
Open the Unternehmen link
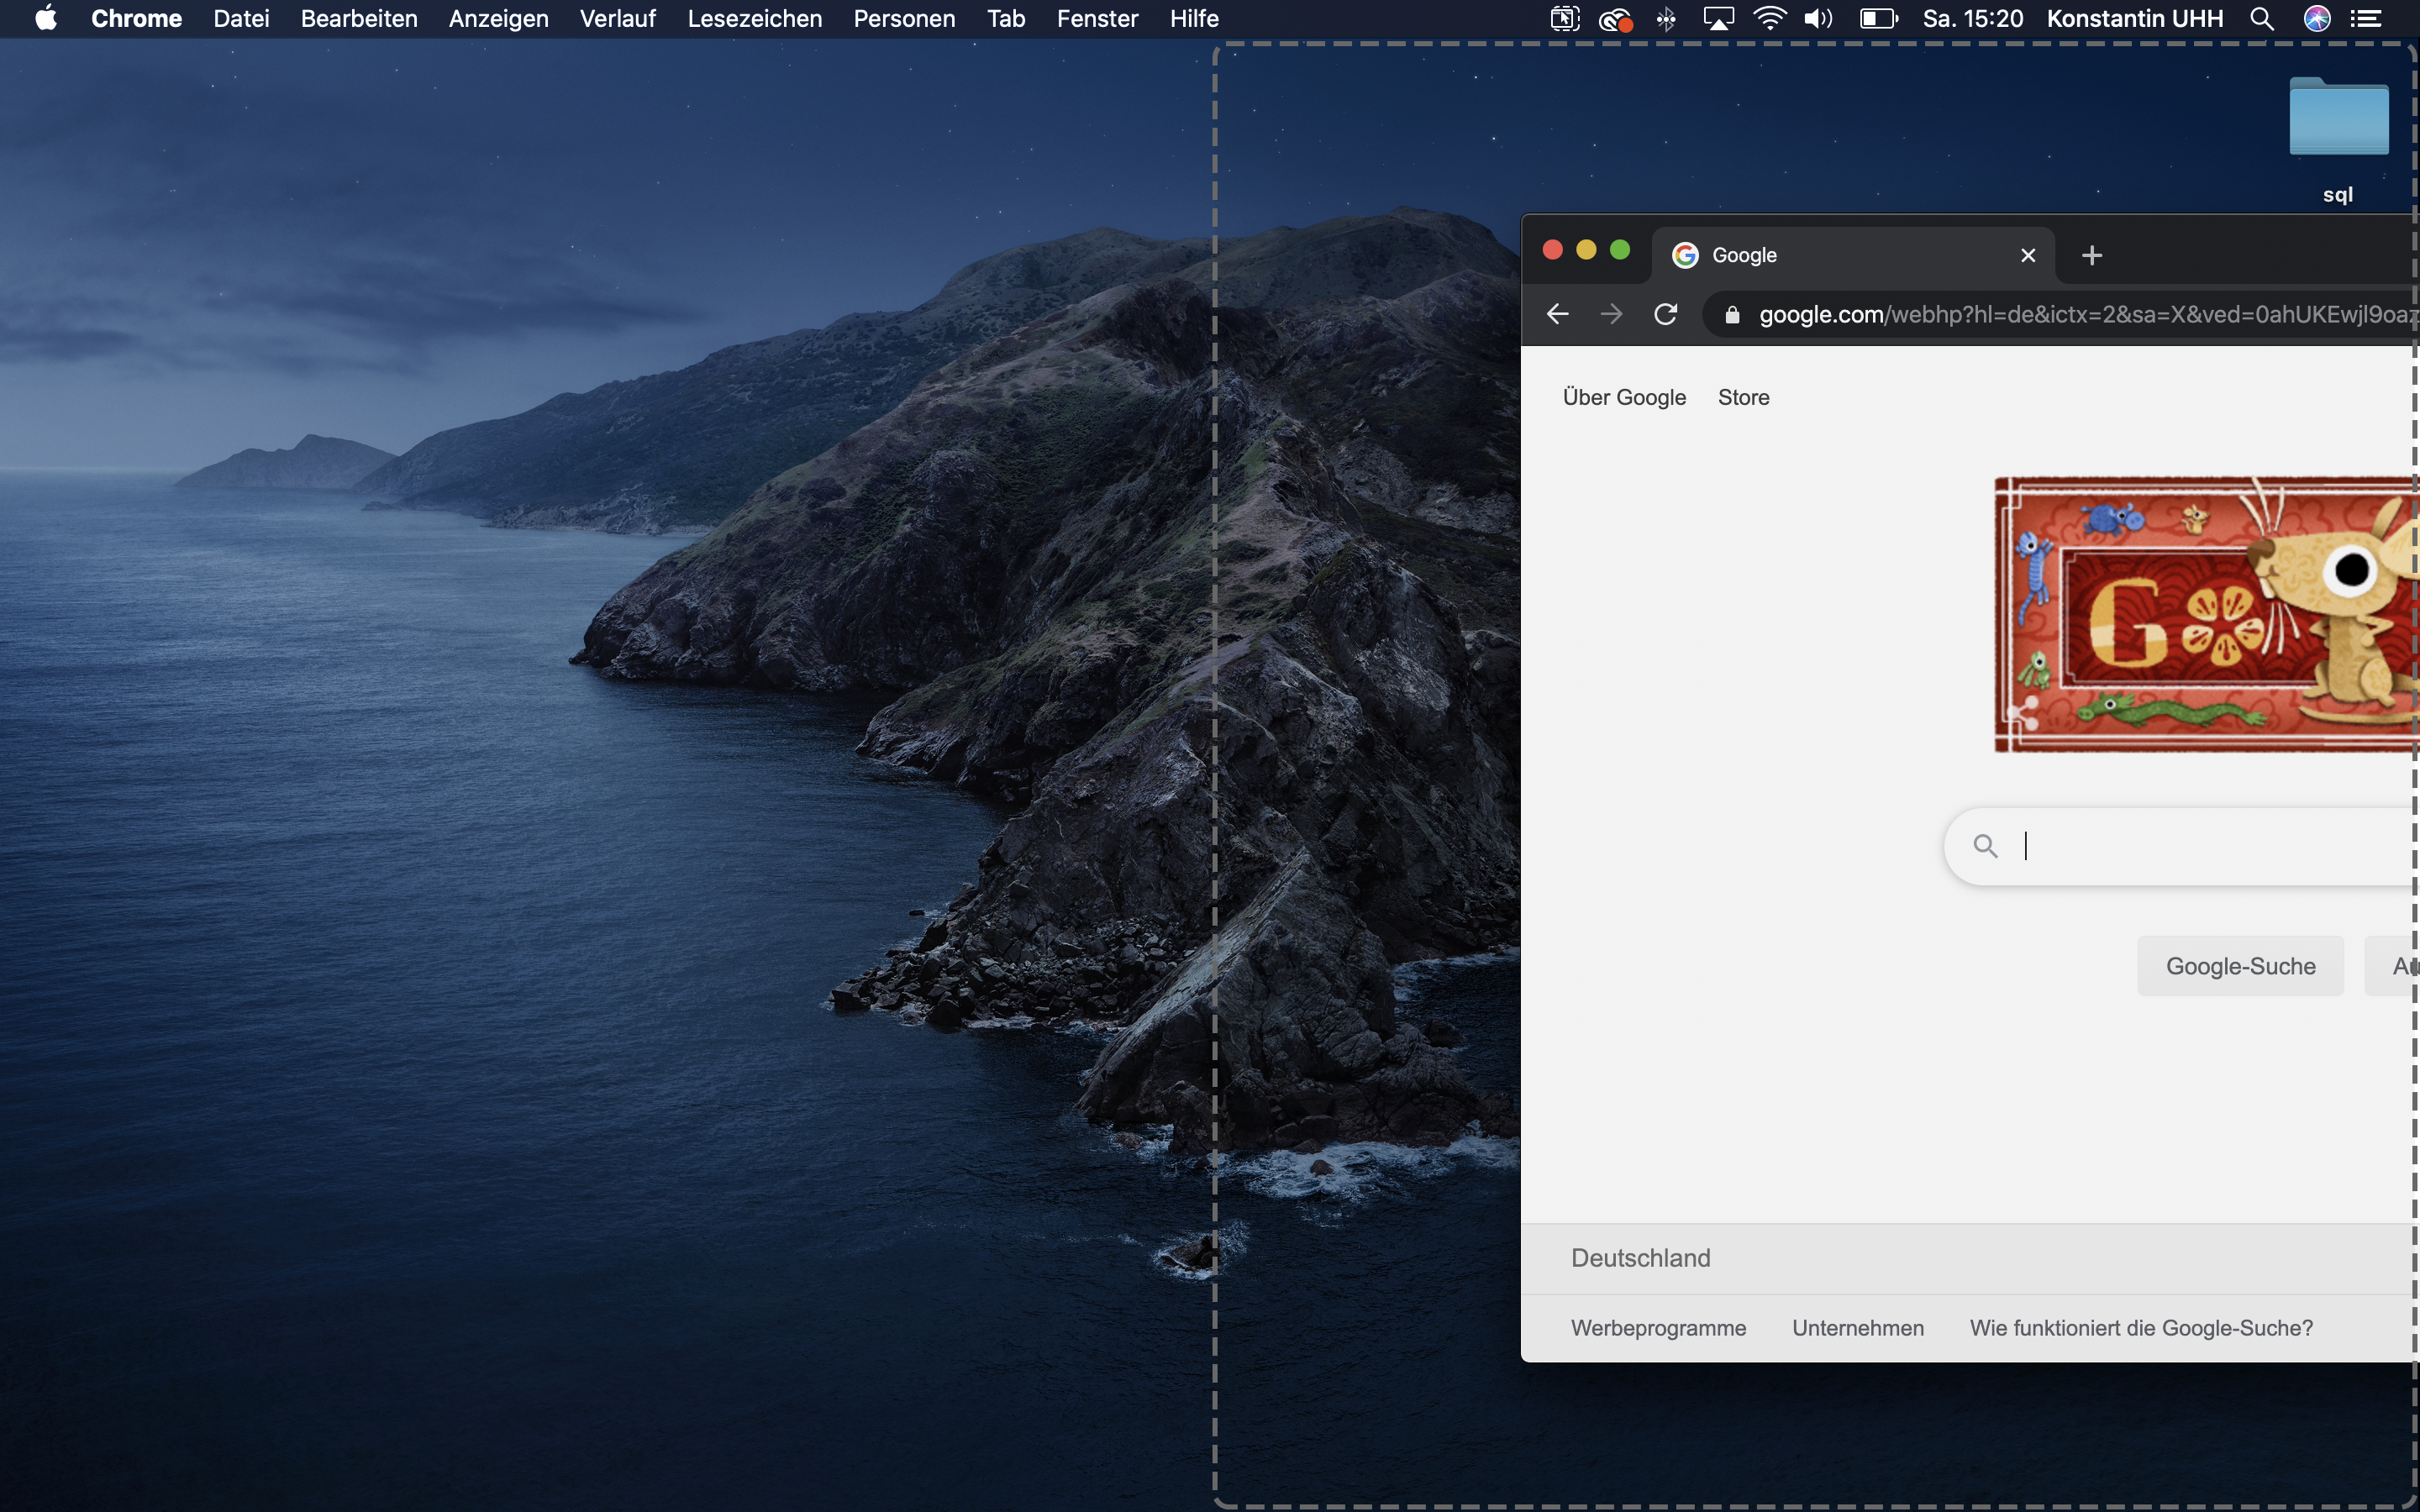(1857, 1328)
